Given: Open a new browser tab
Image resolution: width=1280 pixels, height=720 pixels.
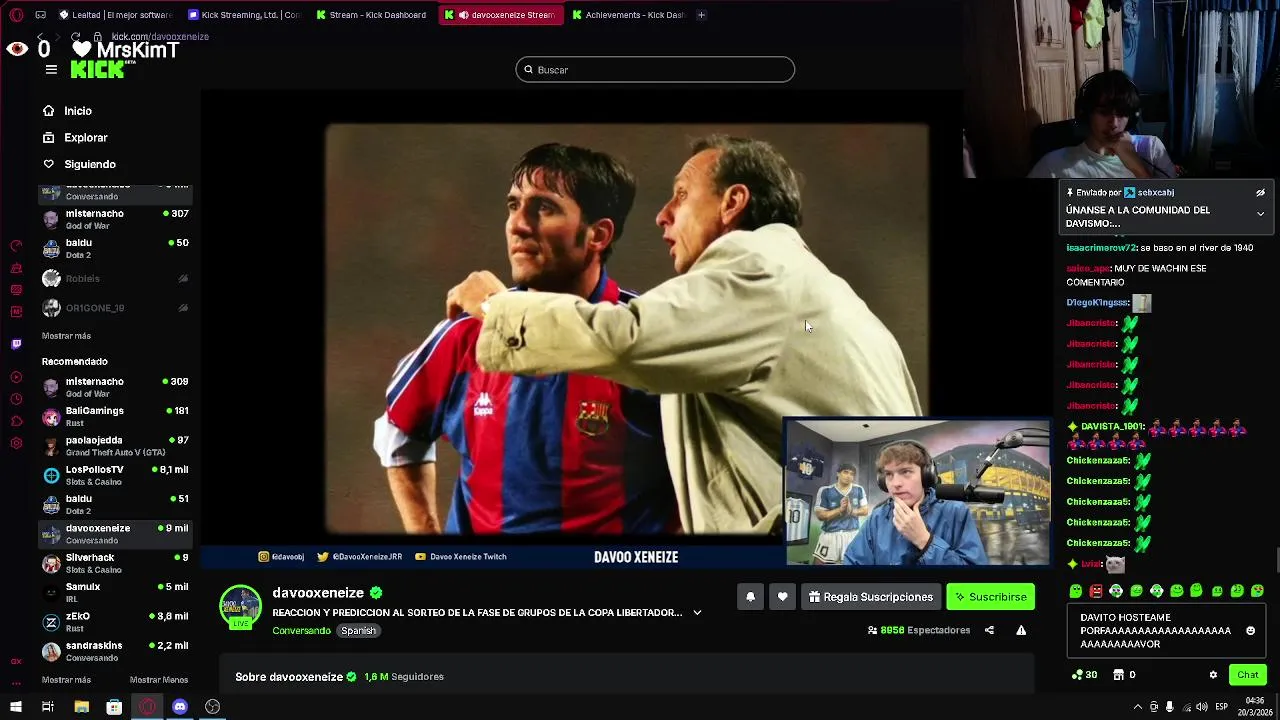Looking at the screenshot, I should click(x=701, y=15).
